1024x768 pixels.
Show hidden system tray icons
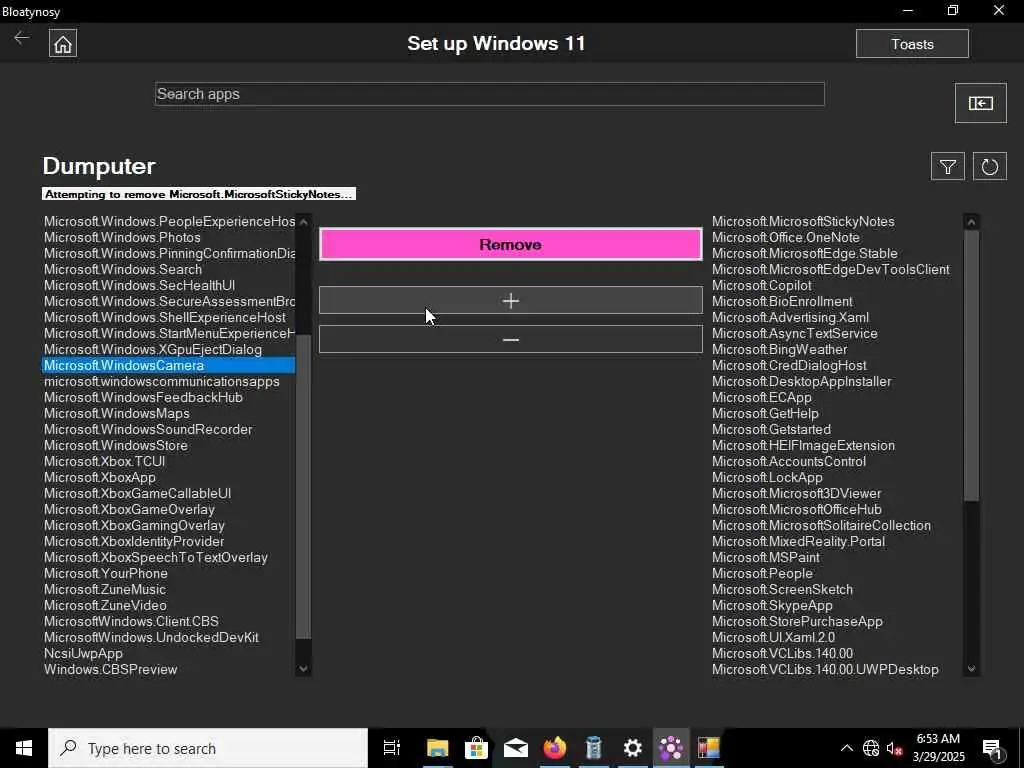pyautogui.click(x=846, y=748)
